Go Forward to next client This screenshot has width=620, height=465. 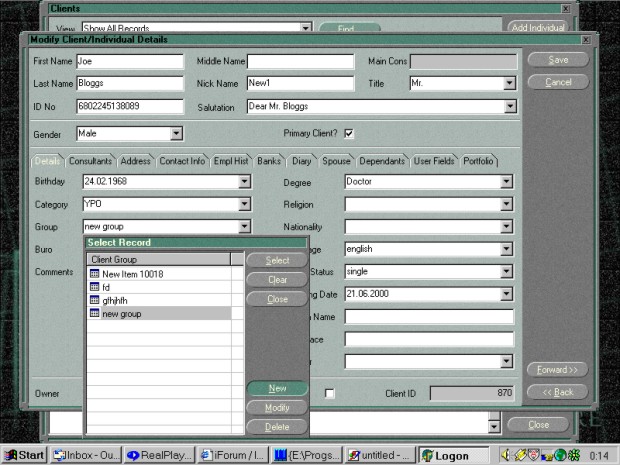pos(558,370)
